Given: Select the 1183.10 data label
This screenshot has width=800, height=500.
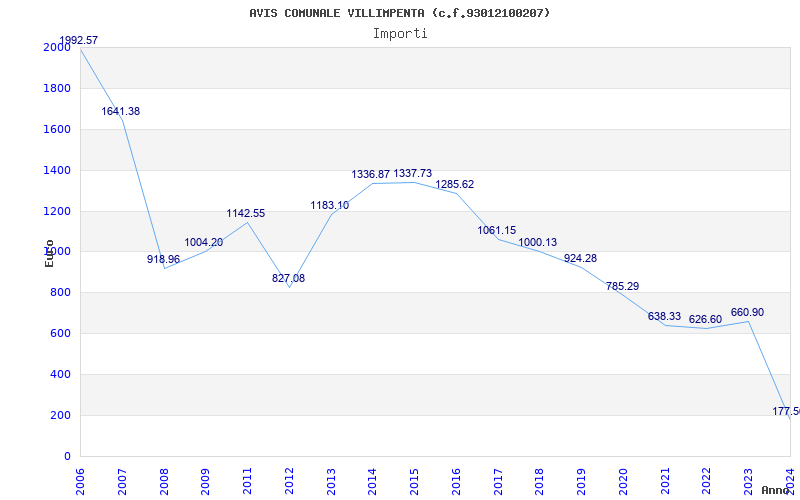Looking at the screenshot, I should [x=330, y=205].
